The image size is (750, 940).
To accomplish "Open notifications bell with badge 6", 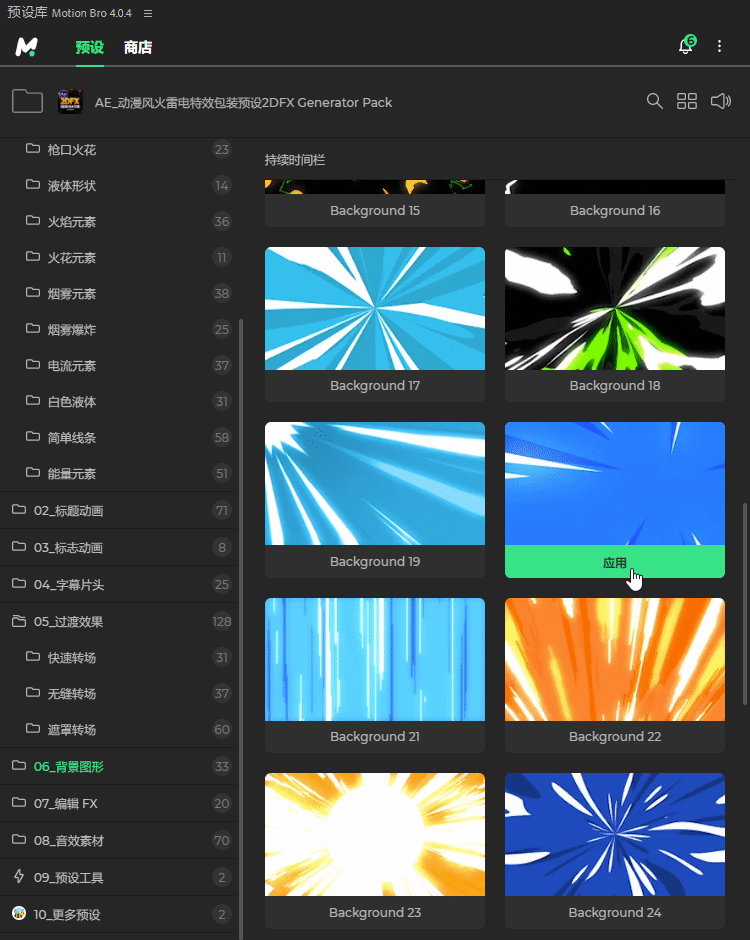I will [687, 45].
